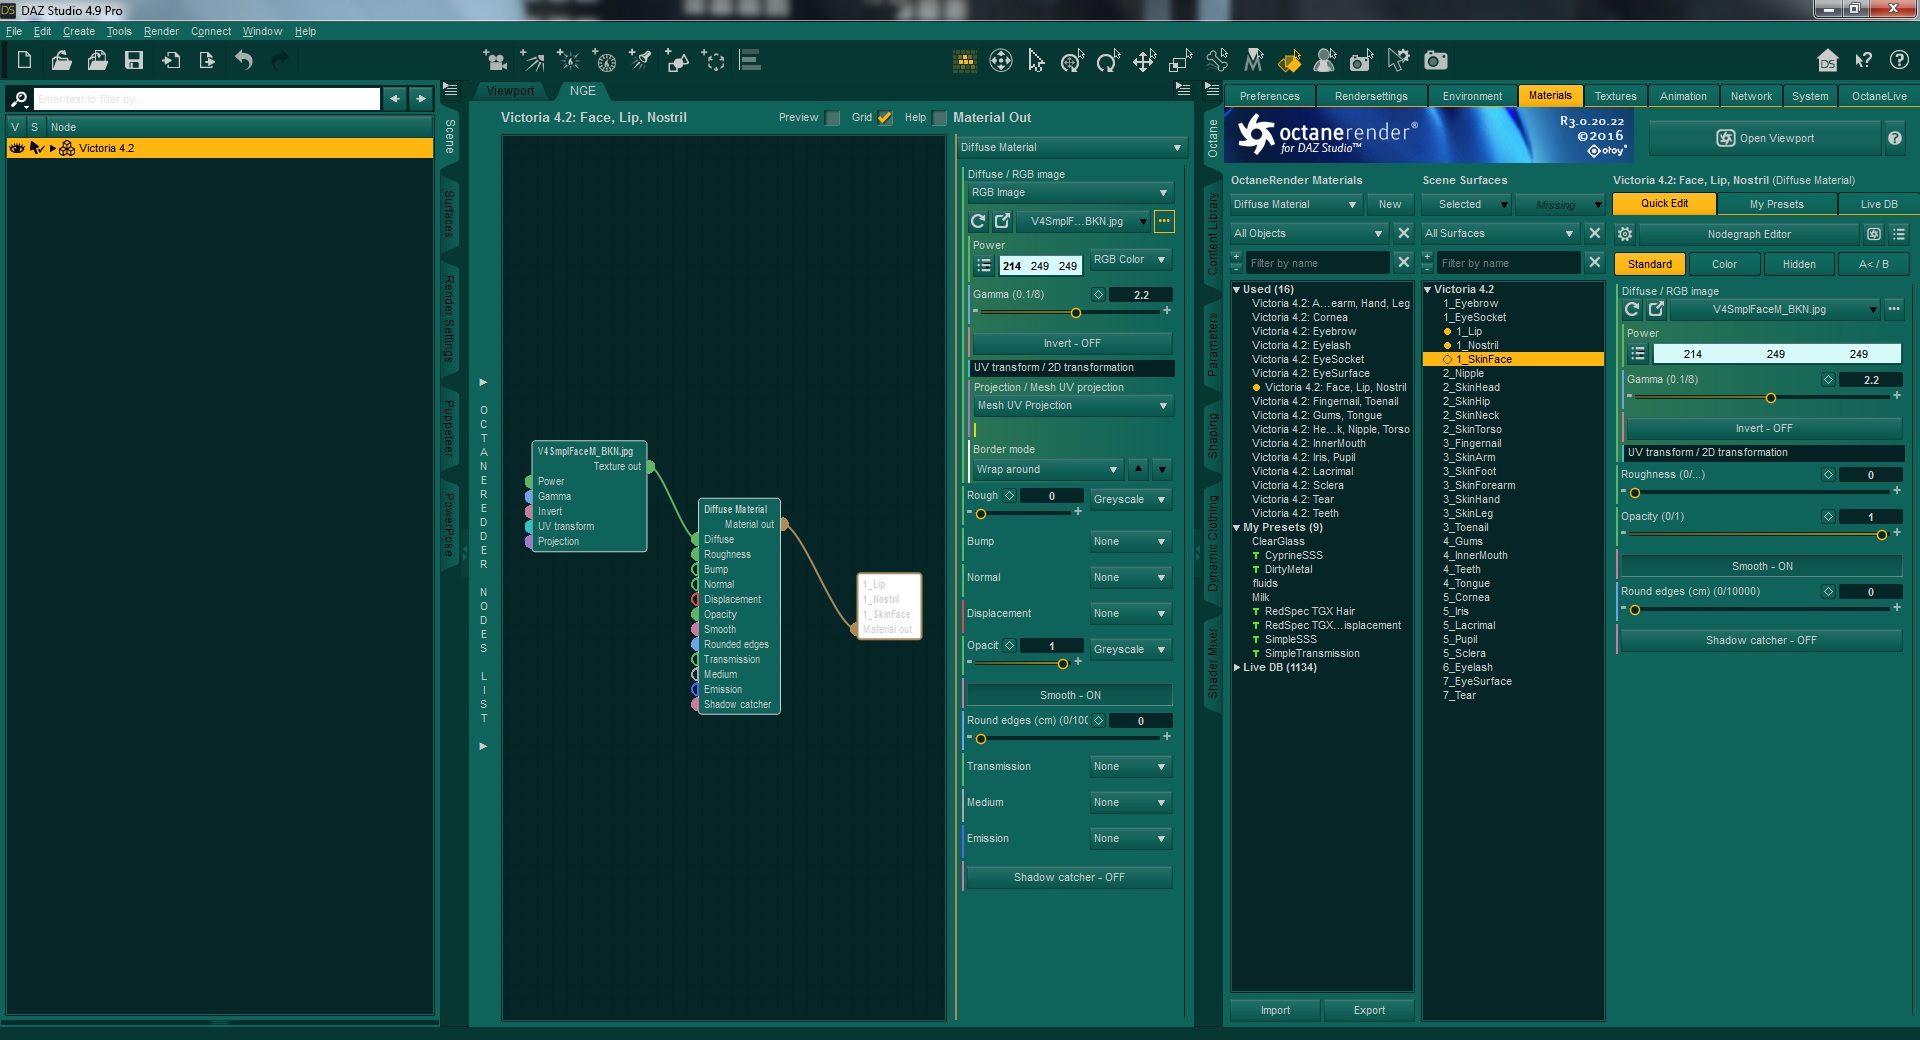Click the DS home icon
1920x1040 pixels.
[1828, 60]
